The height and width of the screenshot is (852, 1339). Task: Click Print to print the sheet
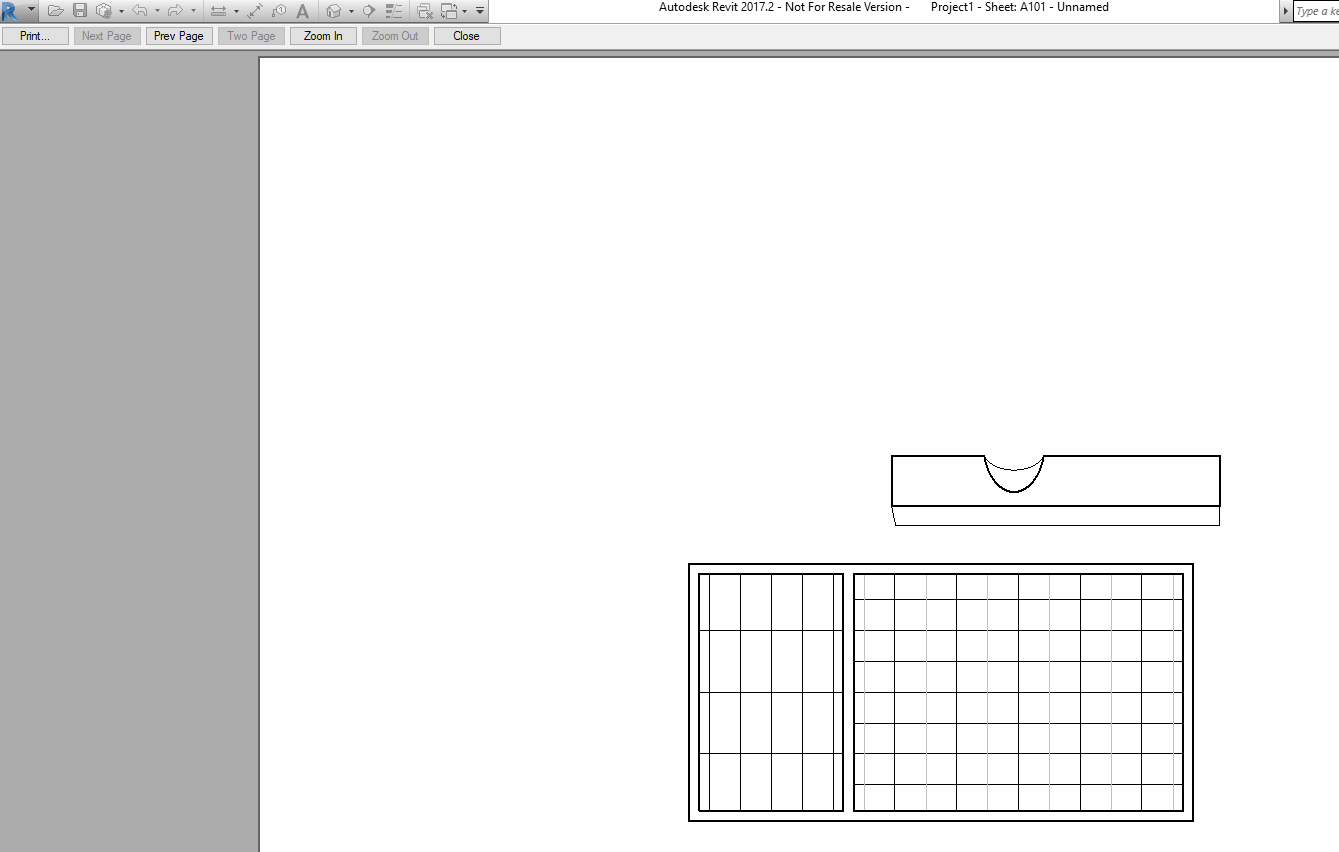[x=35, y=35]
